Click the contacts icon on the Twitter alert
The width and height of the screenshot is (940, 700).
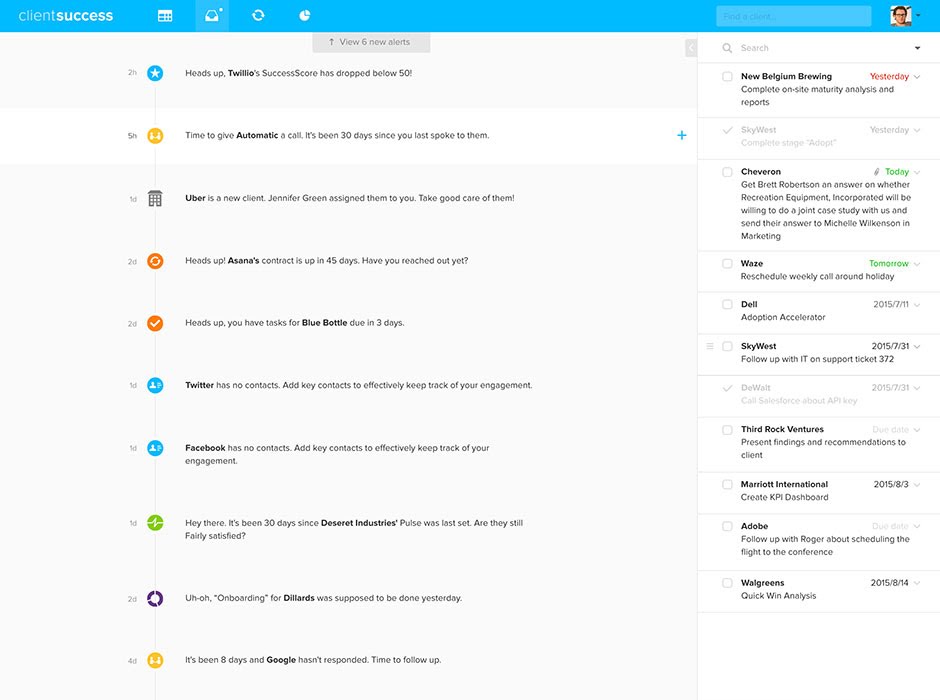click(x=155, y=385)
